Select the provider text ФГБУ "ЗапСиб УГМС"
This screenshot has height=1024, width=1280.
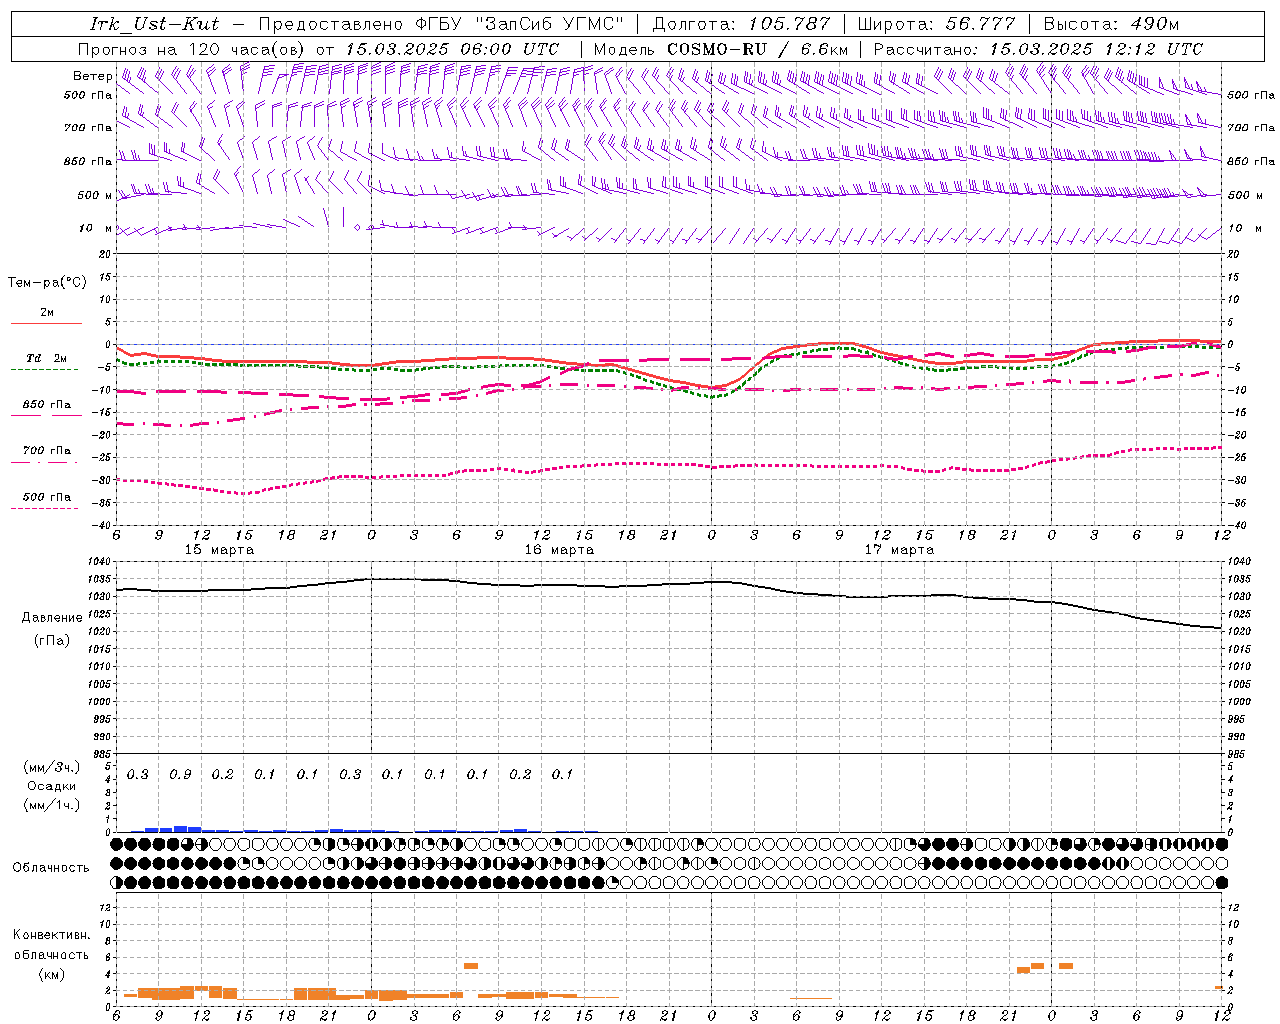(x=519, y=24)
